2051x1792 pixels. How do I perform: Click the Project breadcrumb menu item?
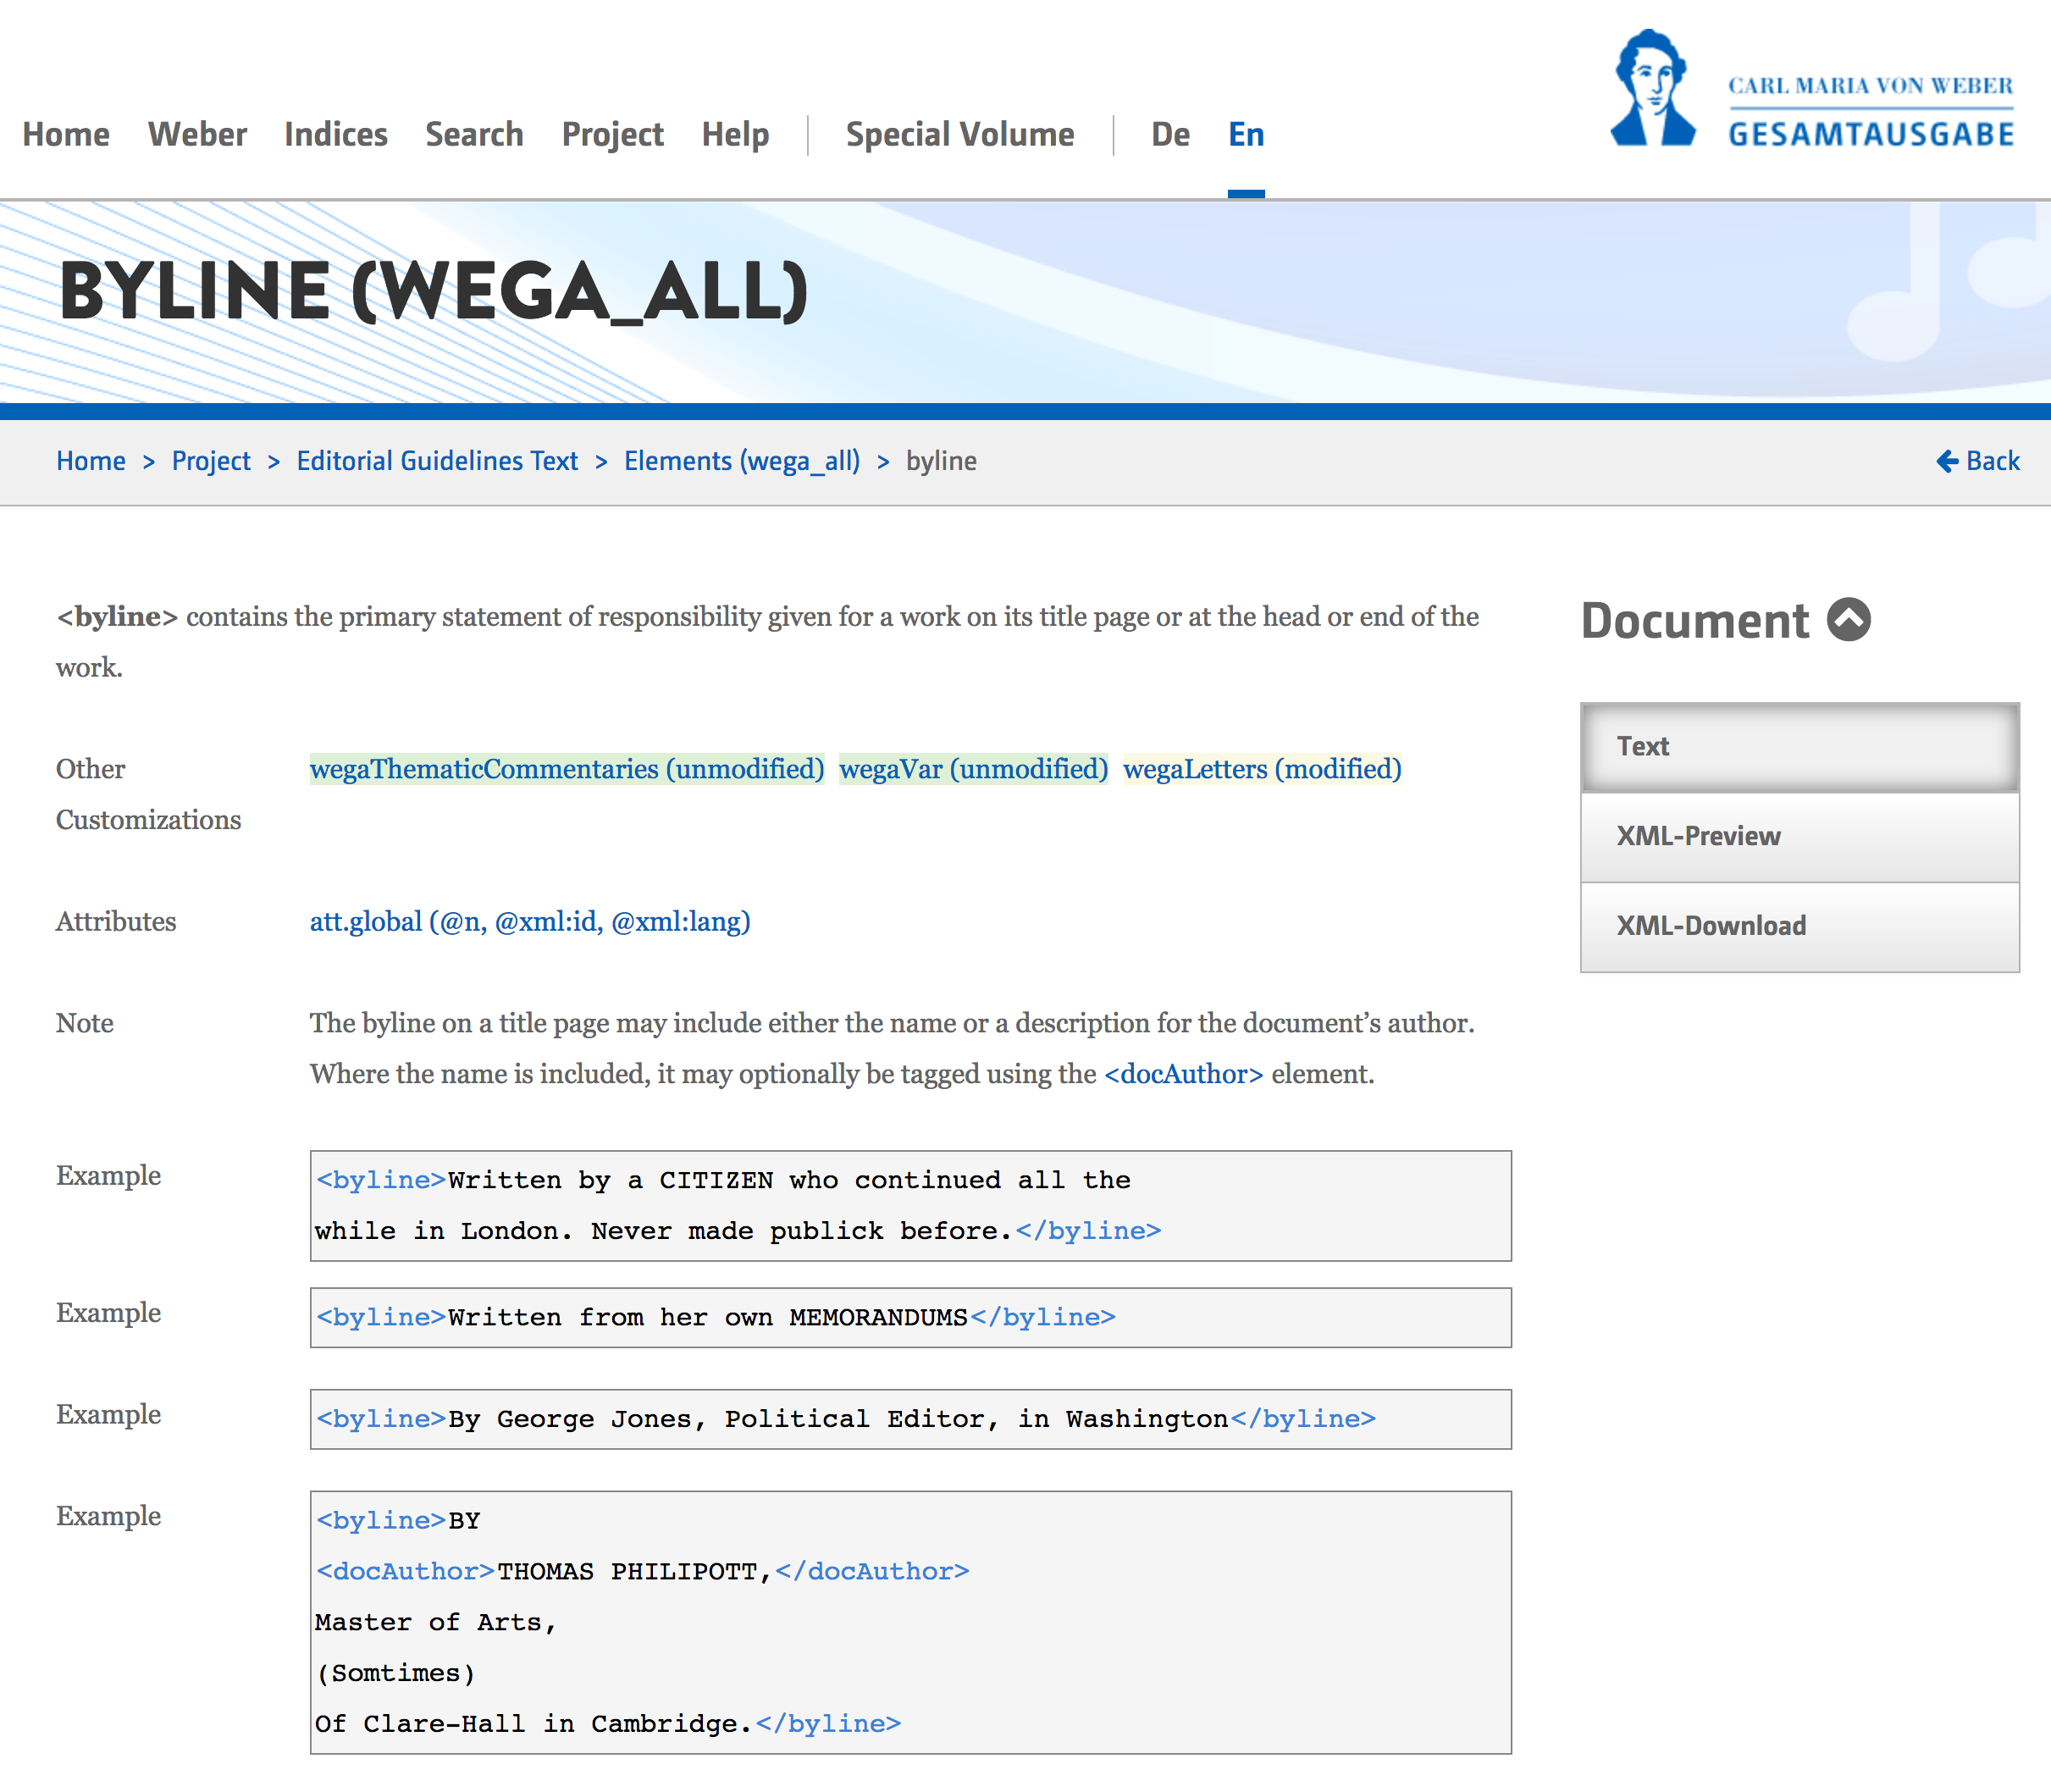pos(209,461)
